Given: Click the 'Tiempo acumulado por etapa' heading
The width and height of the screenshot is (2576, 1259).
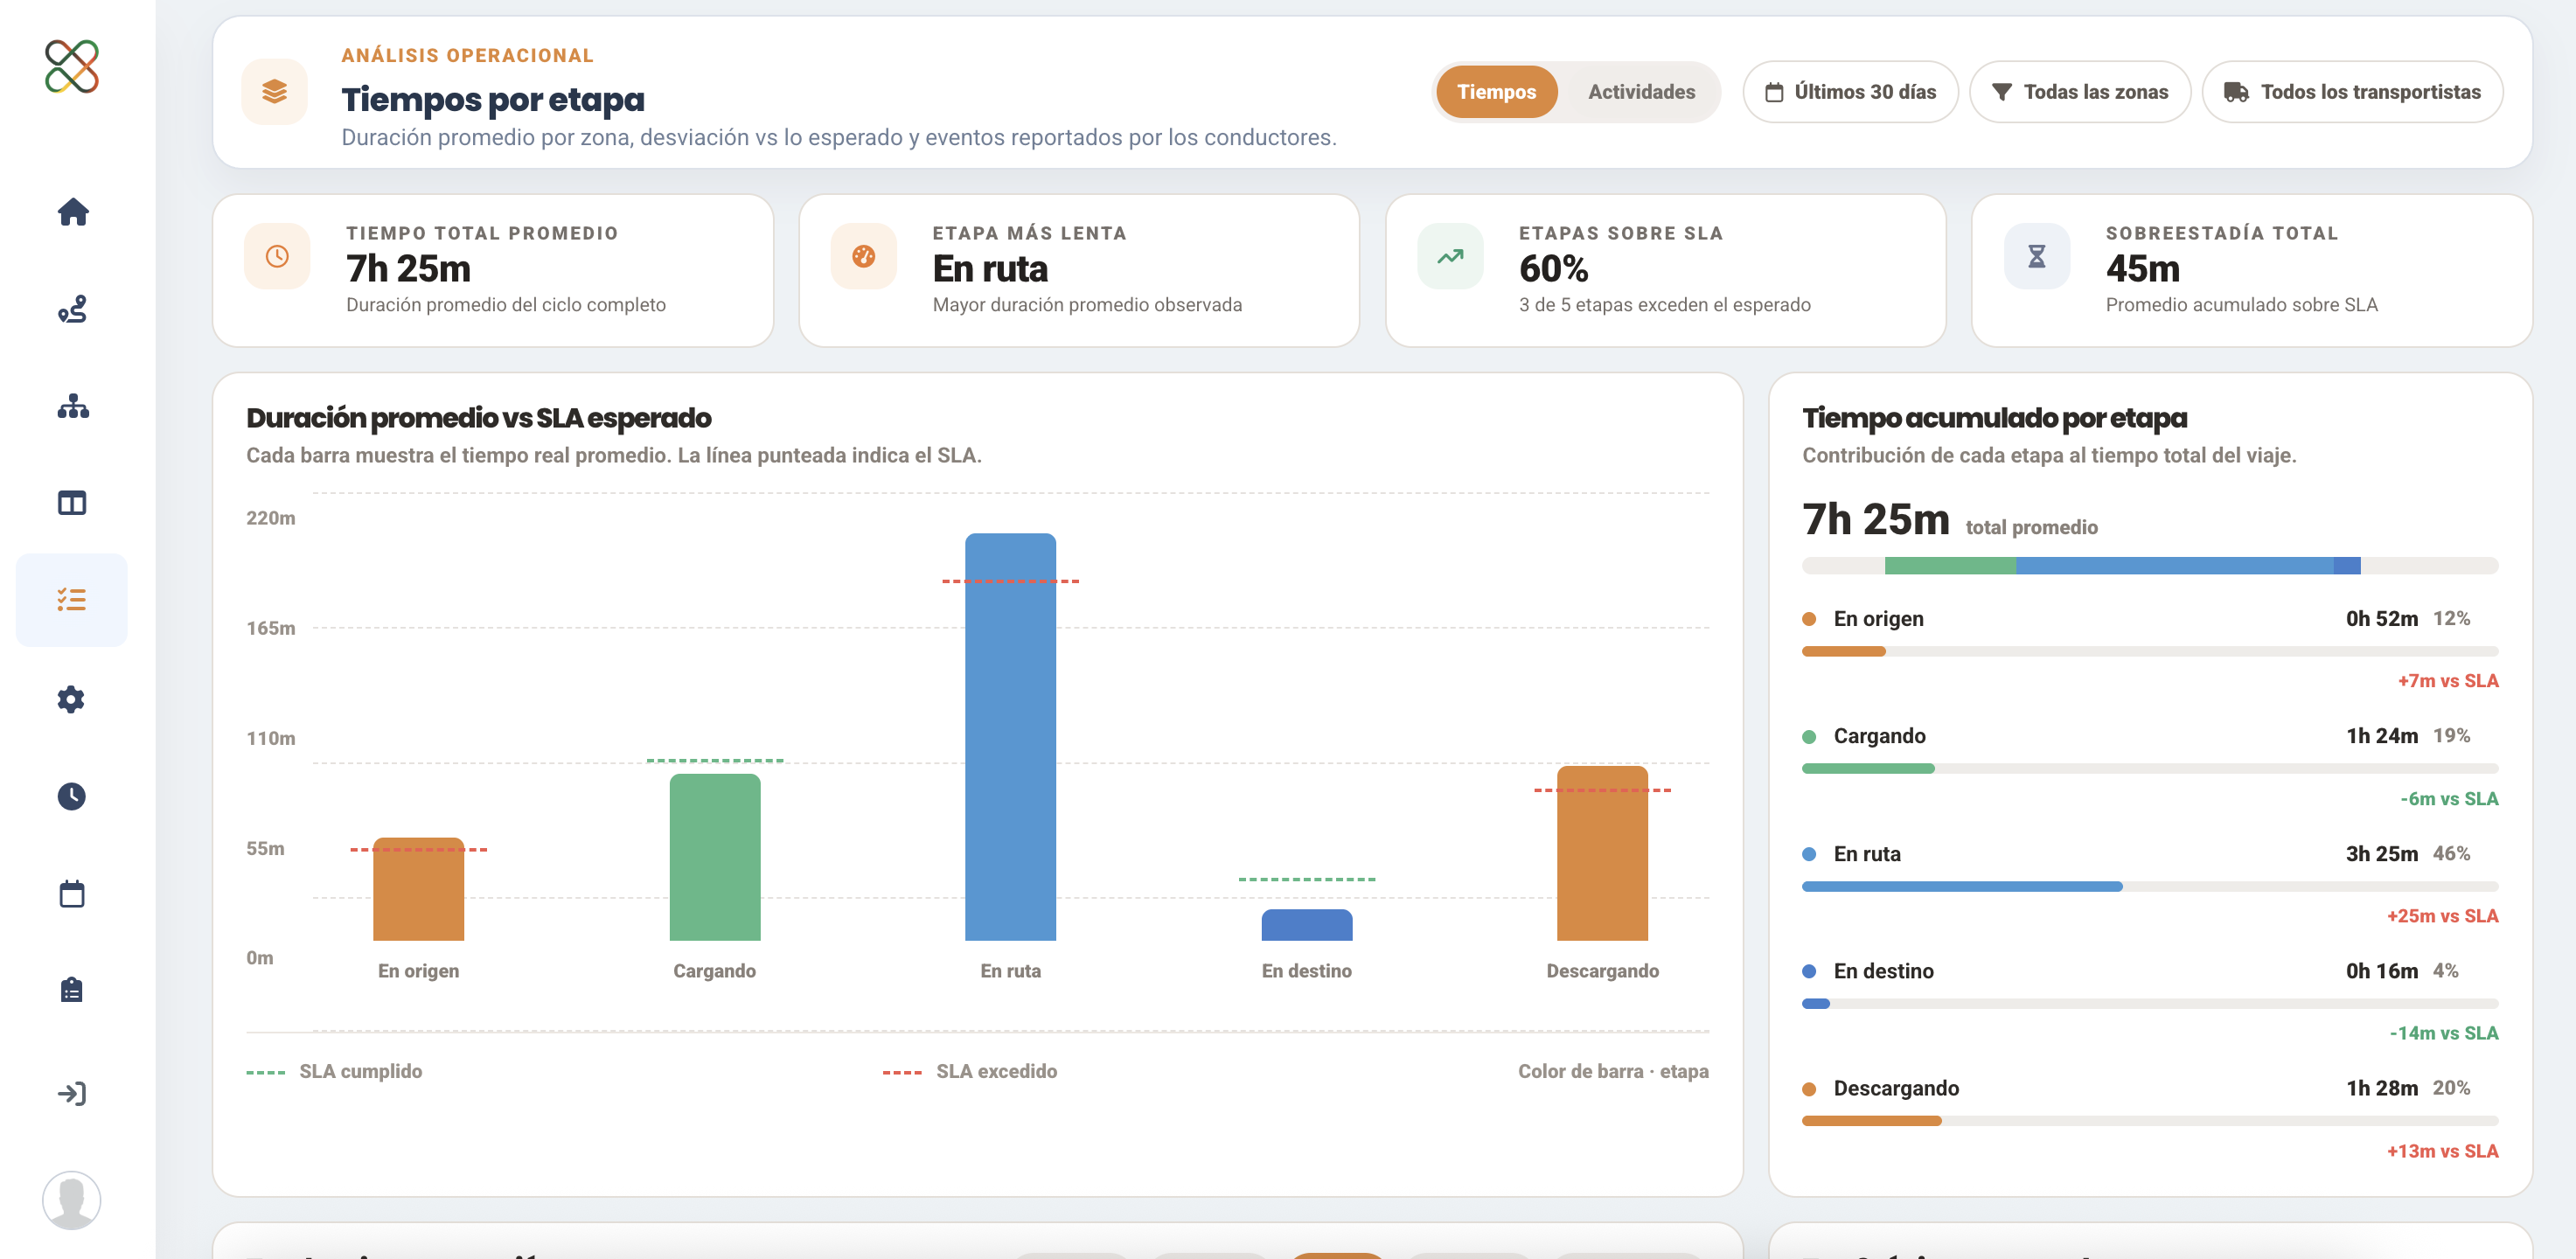Looking at the screenshot, I should (1995, 418).
